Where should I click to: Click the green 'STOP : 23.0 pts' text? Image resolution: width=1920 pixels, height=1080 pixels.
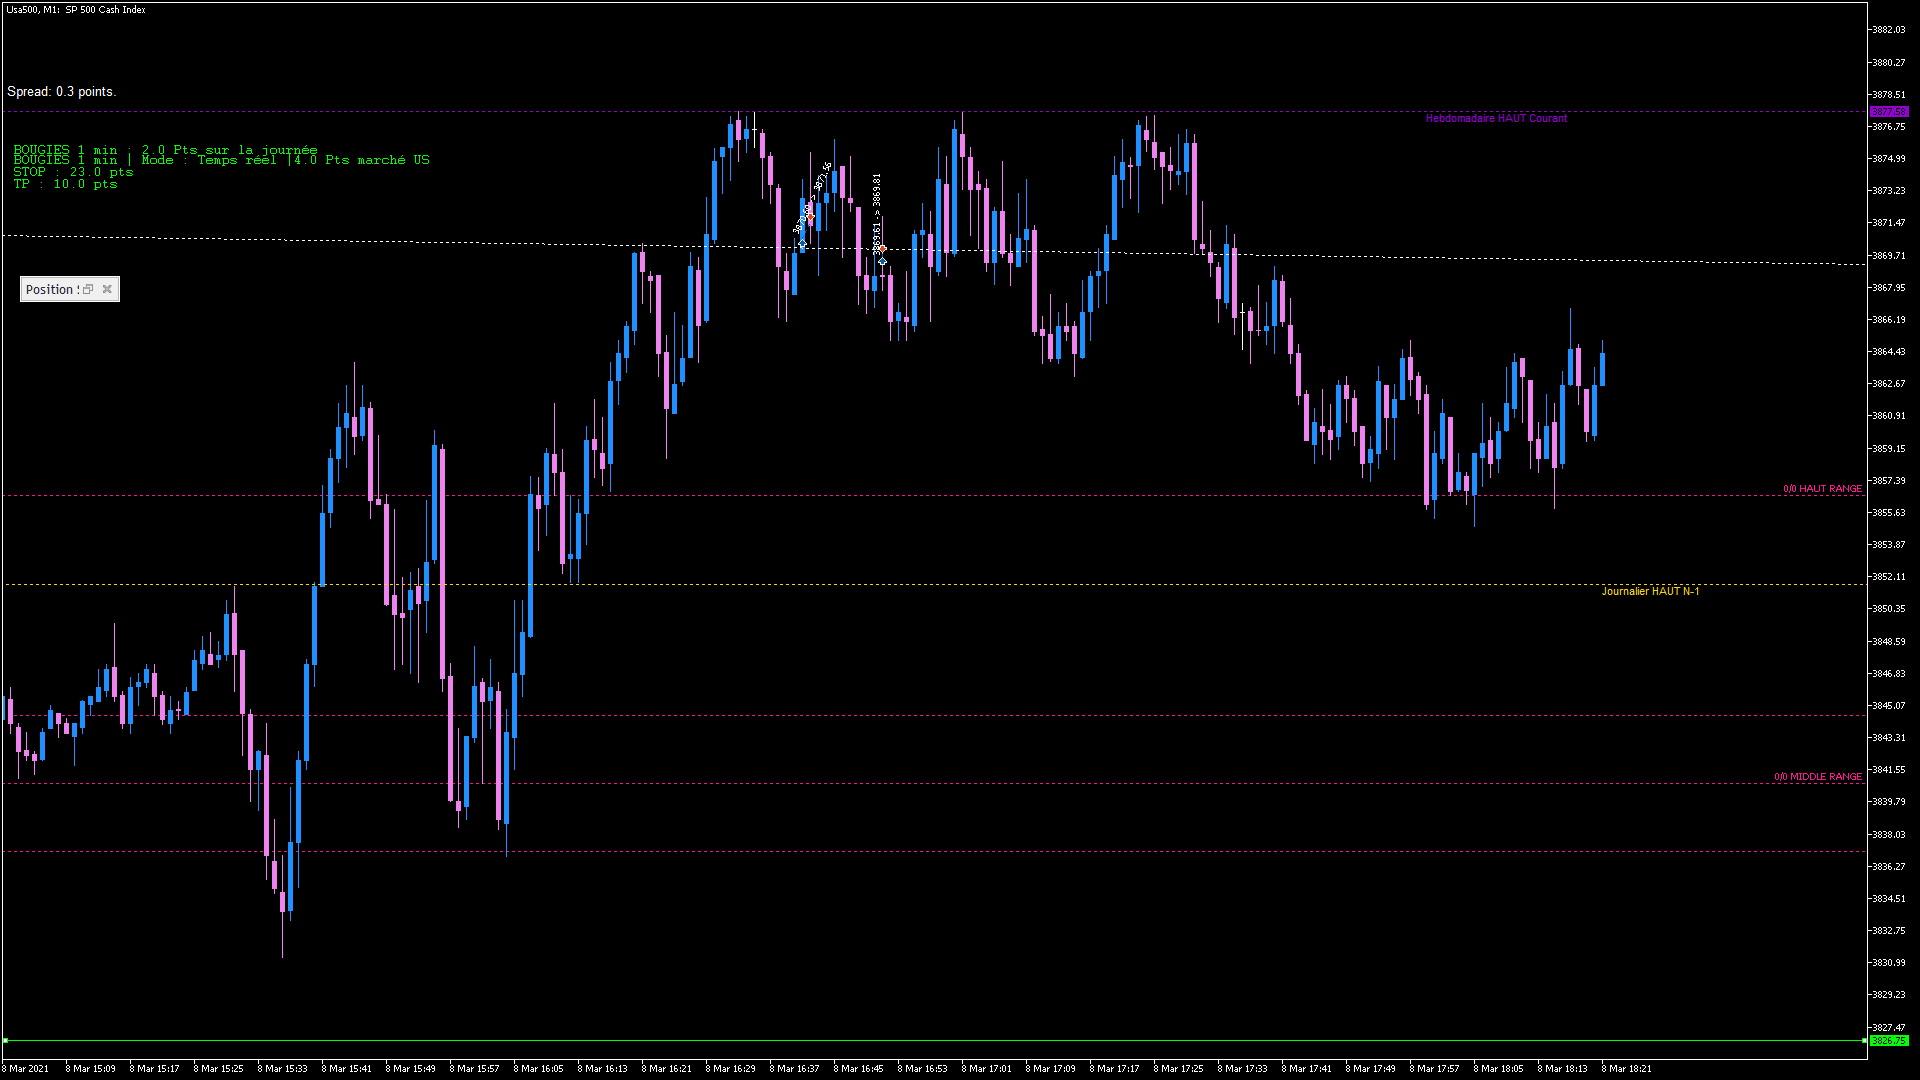click(x=73, y=172)
